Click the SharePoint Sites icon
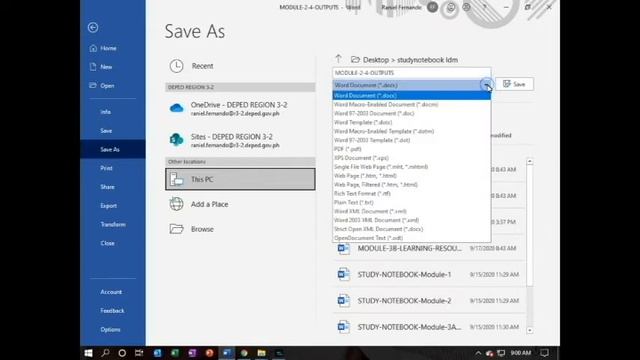The width and height of the screenshot is (640, 360). (x=176, y=140)
